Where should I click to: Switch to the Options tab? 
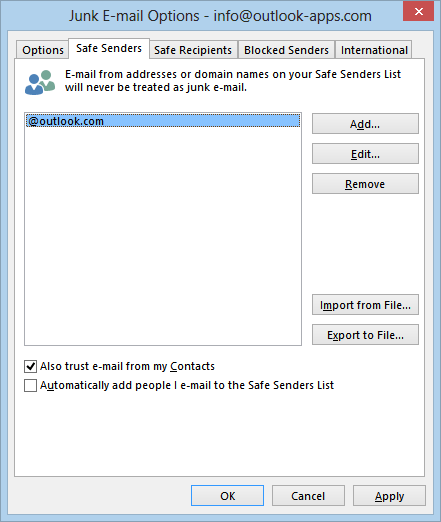tap(43, 50)
